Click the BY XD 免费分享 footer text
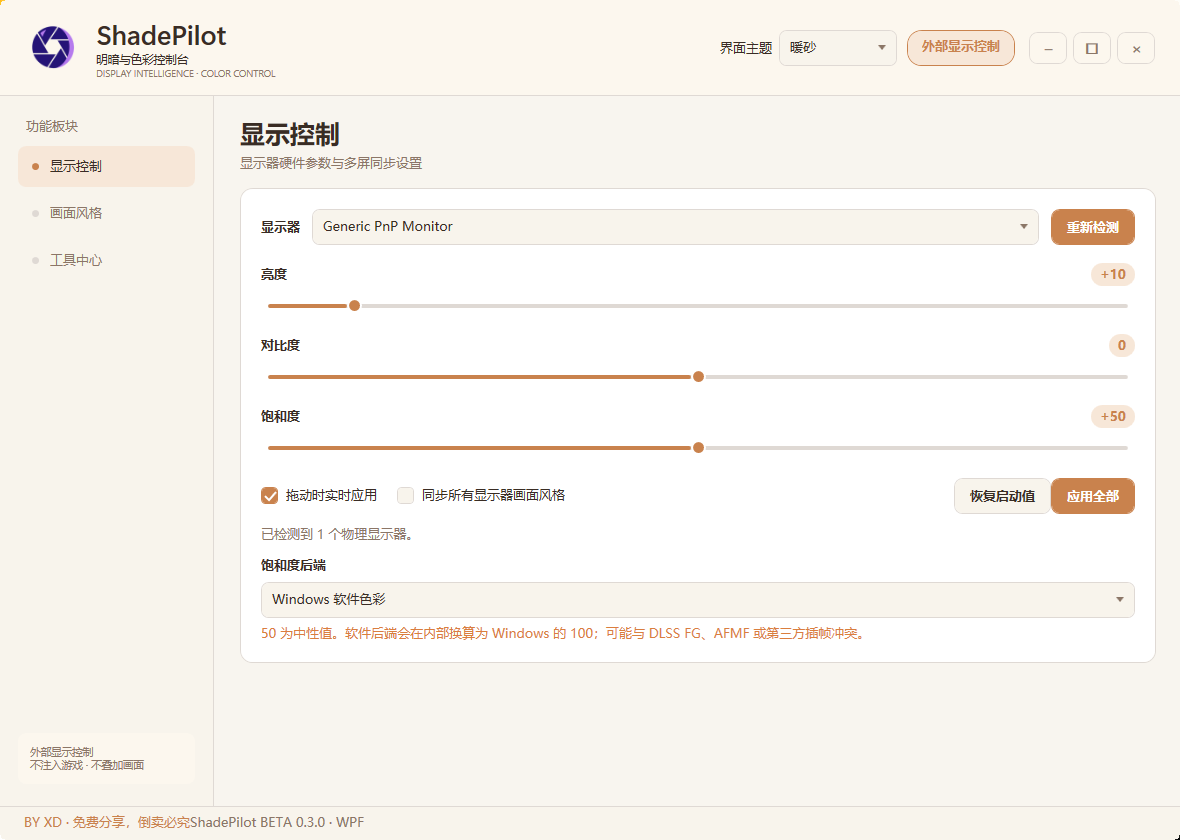Viewport: 1180px width, 840px height. coord(107,822)
